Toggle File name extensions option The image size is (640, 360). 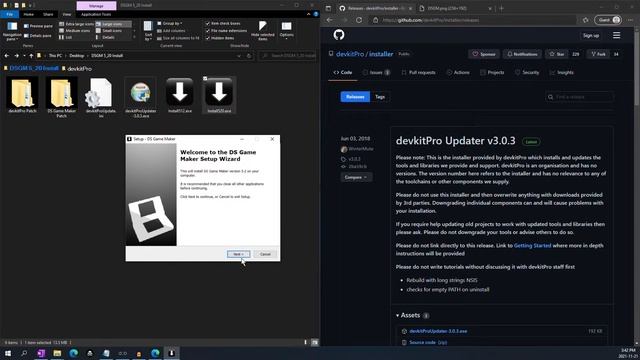point(226,31)
